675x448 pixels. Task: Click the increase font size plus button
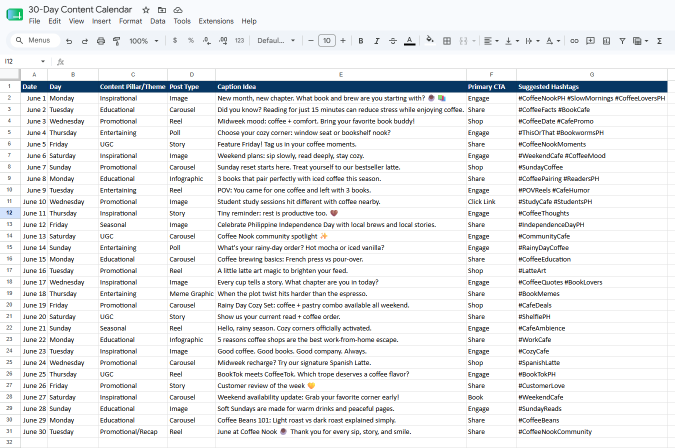tap(343, 40)
